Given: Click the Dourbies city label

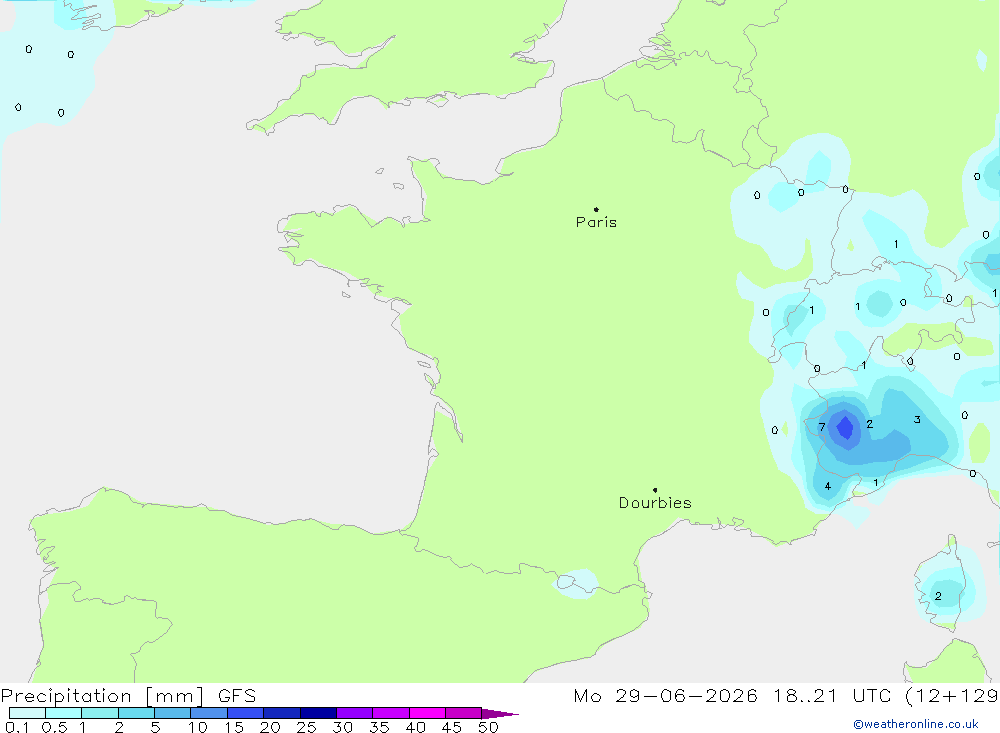Looking at the screenshot, I should pyautogui.click(x=655, y=503).
